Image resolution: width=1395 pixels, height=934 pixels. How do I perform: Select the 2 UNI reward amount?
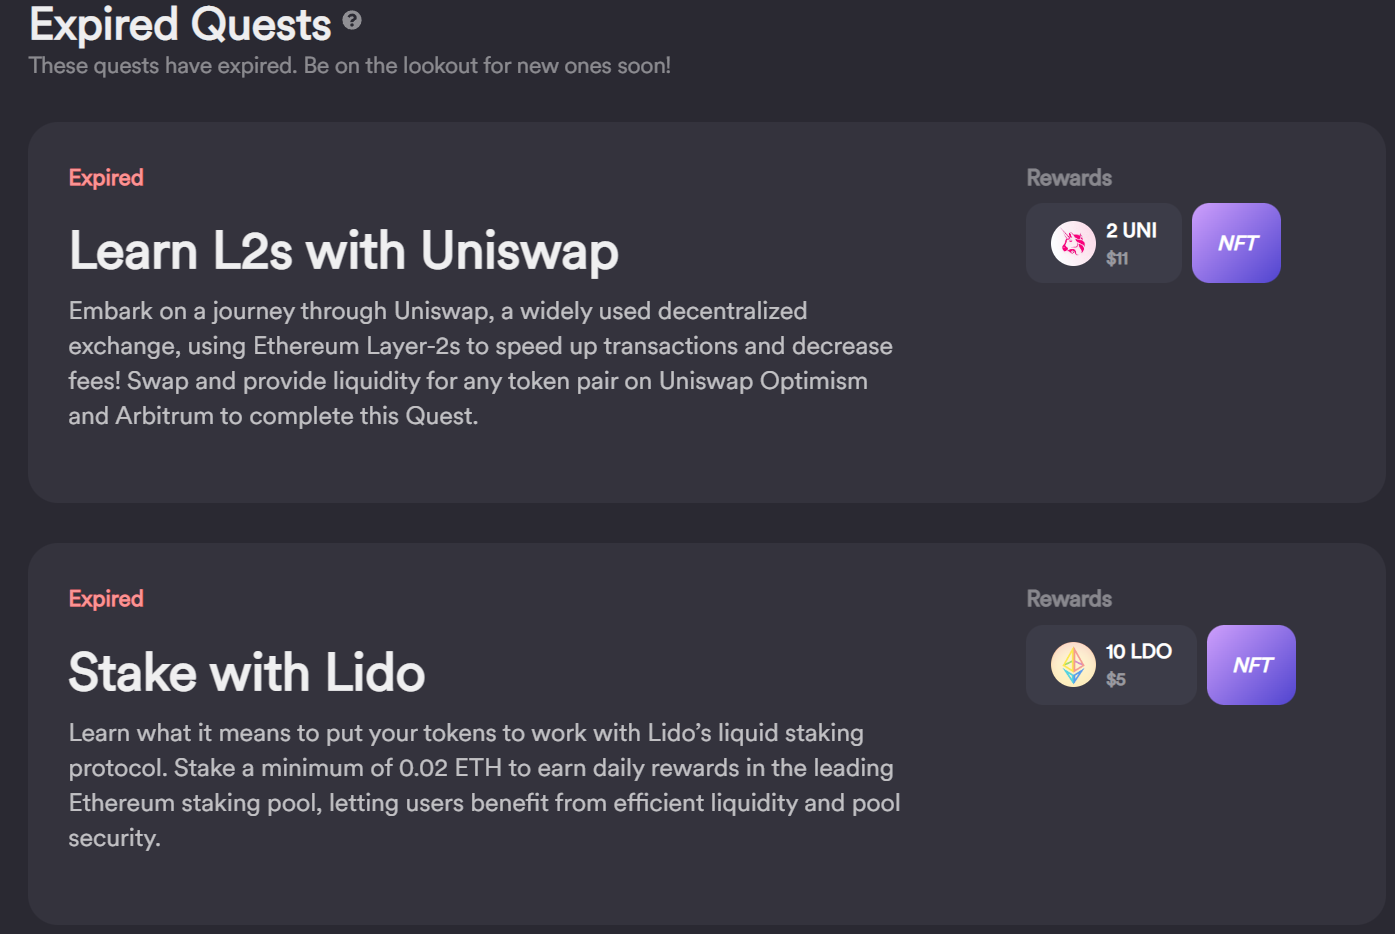[1131, 231]
